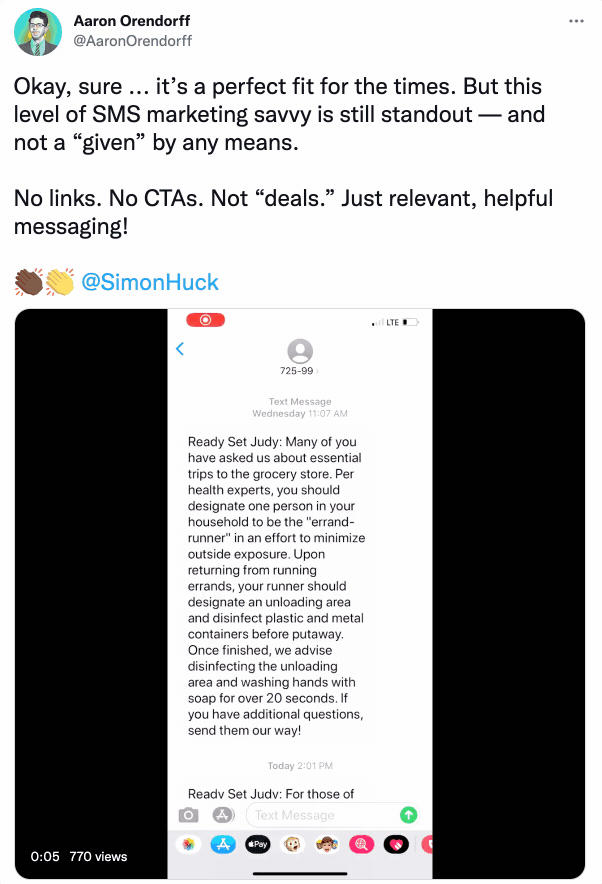Visit the @AaronOrendorff handle
The image size is (602, 884).
coord(133,41)
